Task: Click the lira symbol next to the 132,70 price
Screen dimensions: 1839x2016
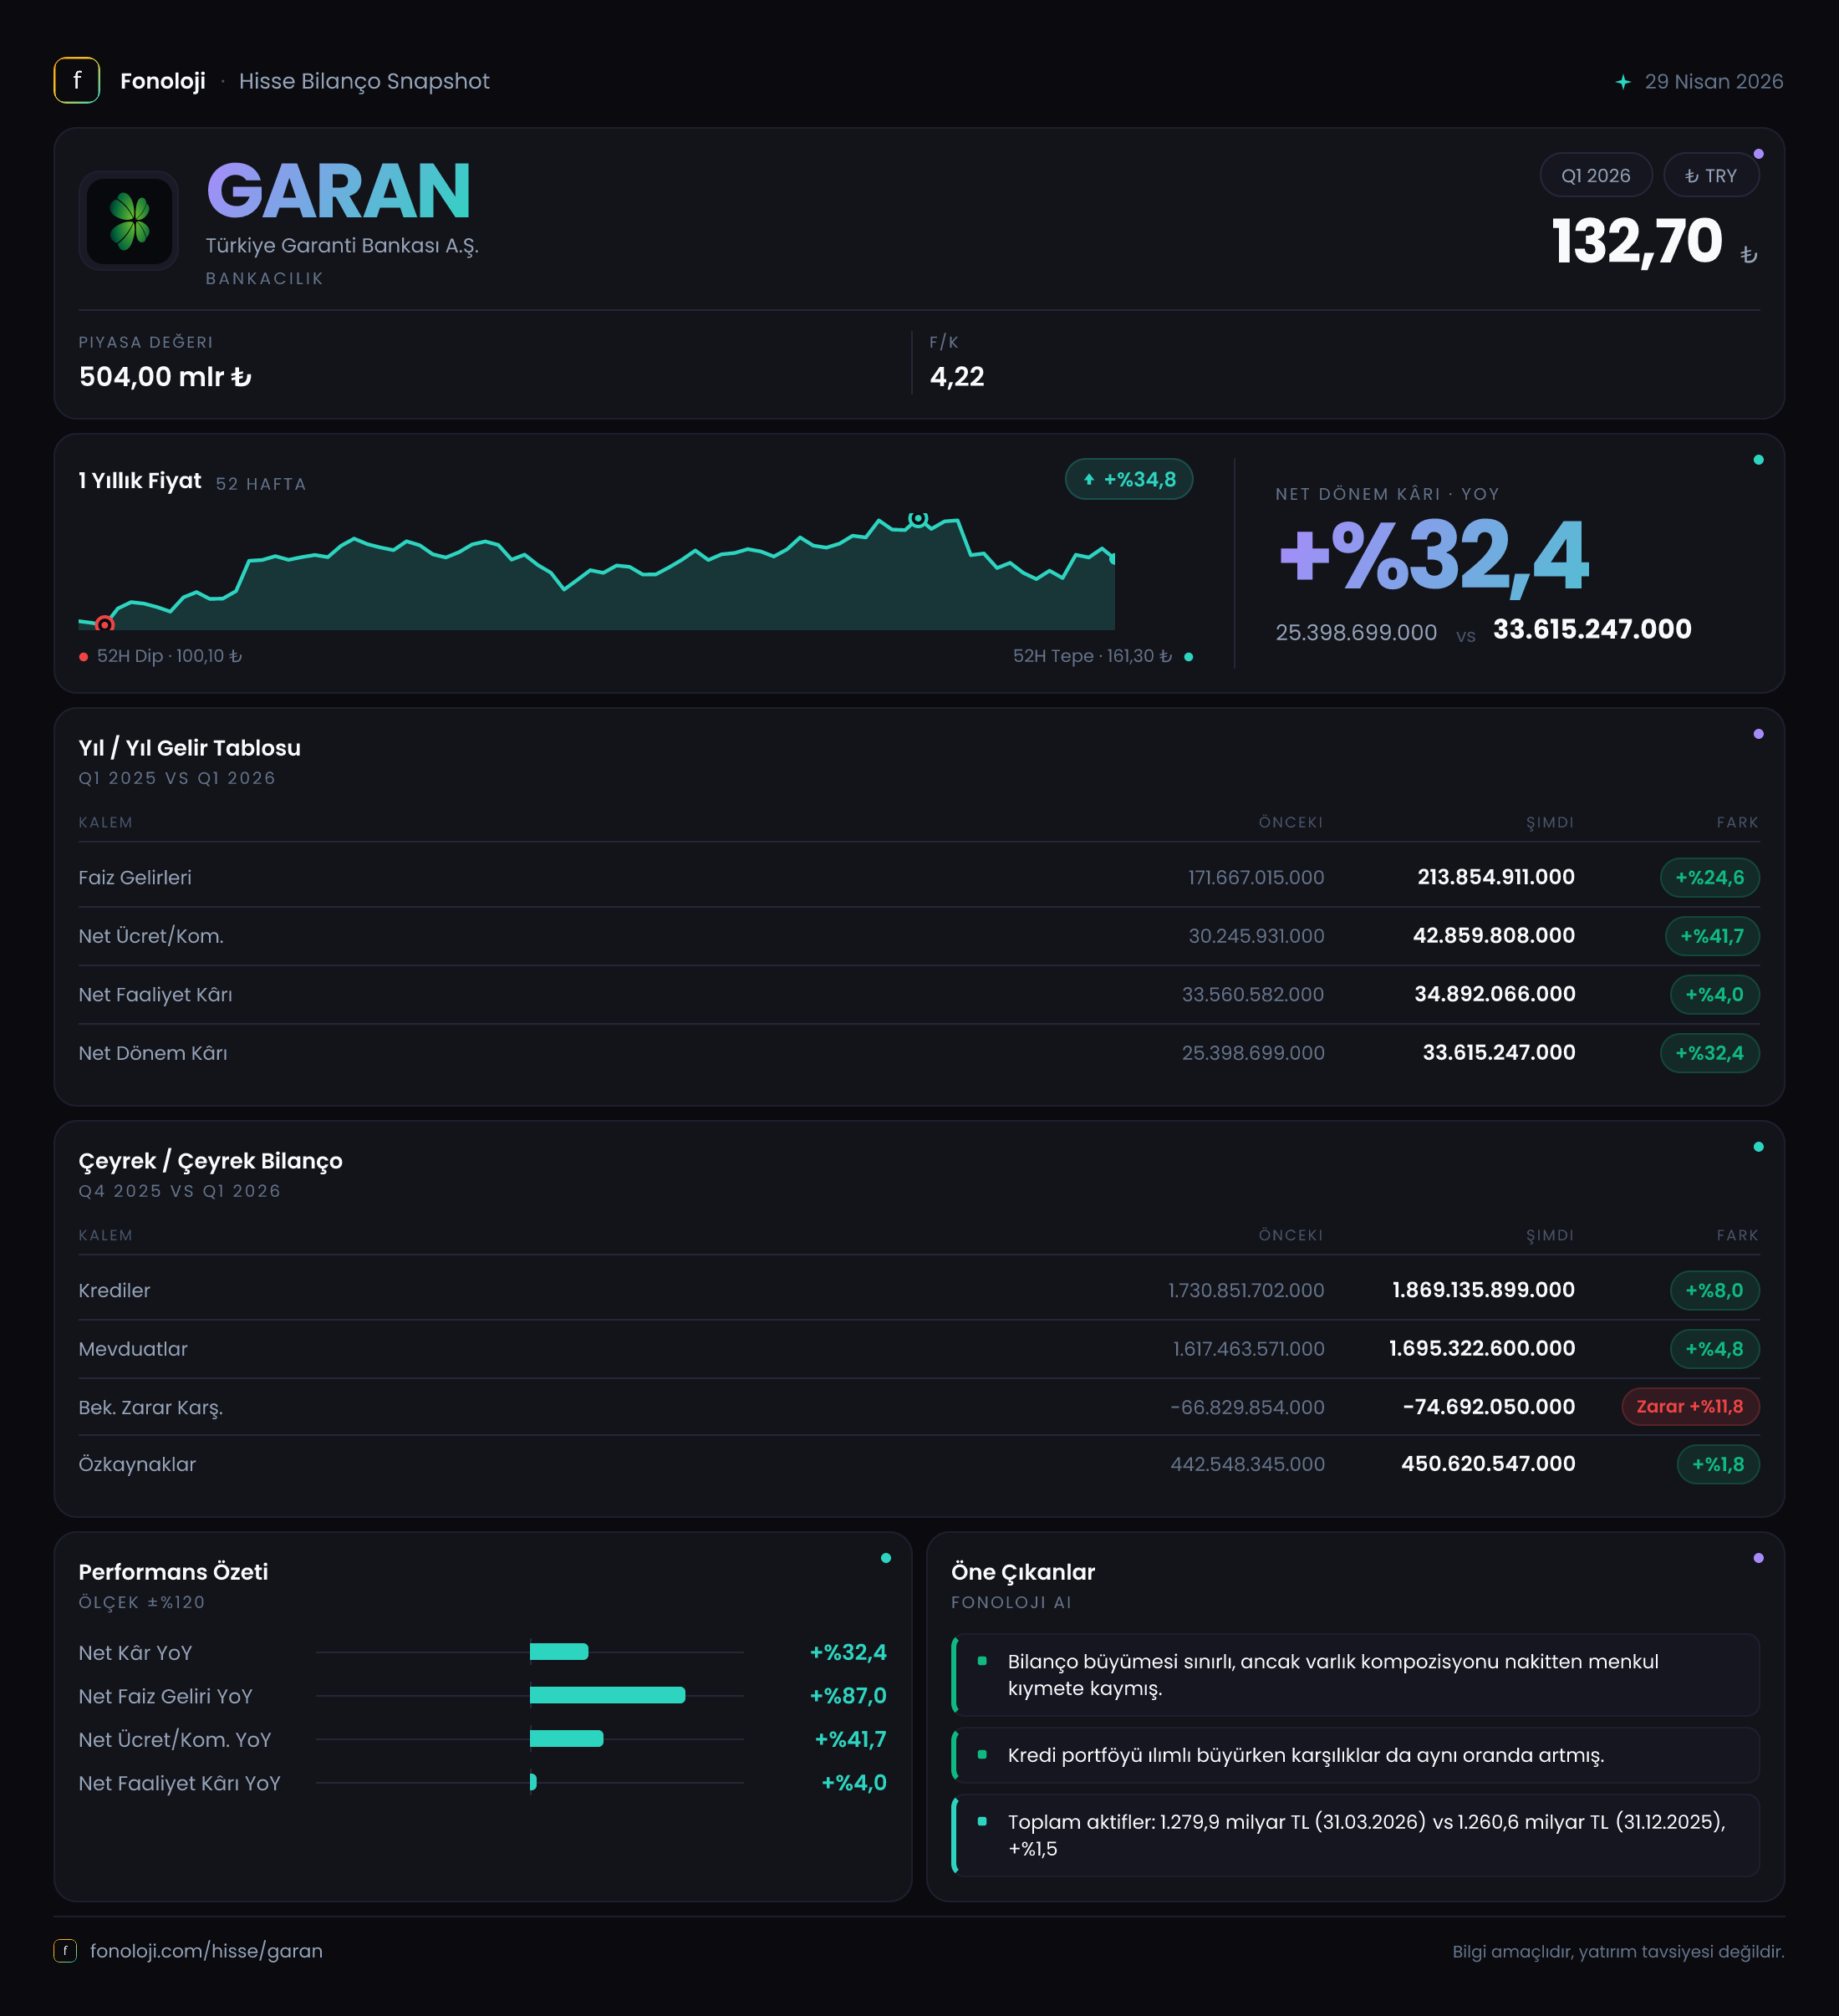Action: pyautogui.click(x=1748, y=255)
